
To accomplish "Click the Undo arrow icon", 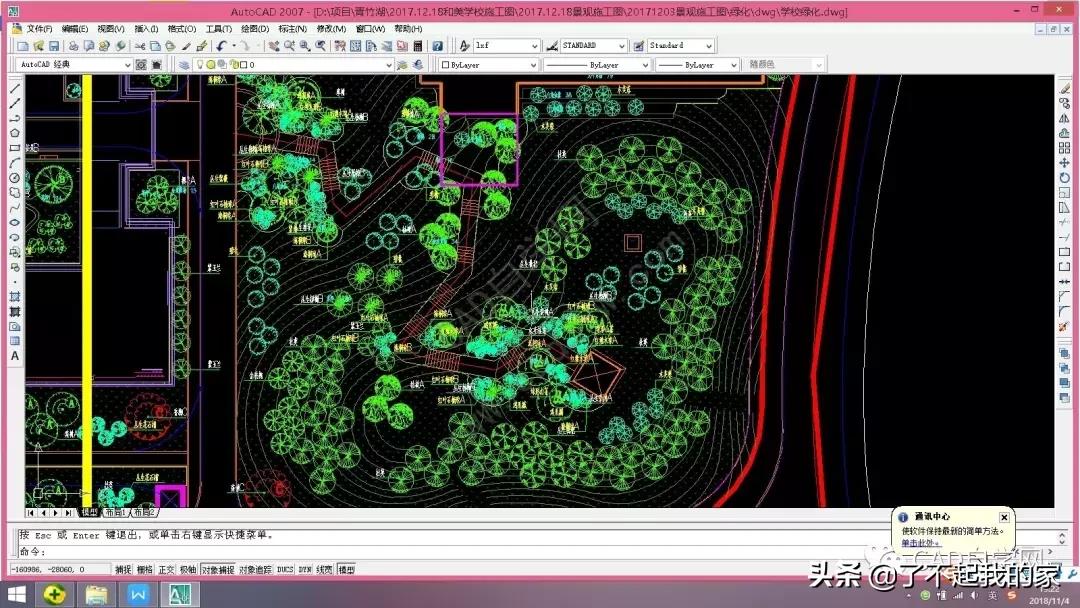I will (x=221, y=46).
